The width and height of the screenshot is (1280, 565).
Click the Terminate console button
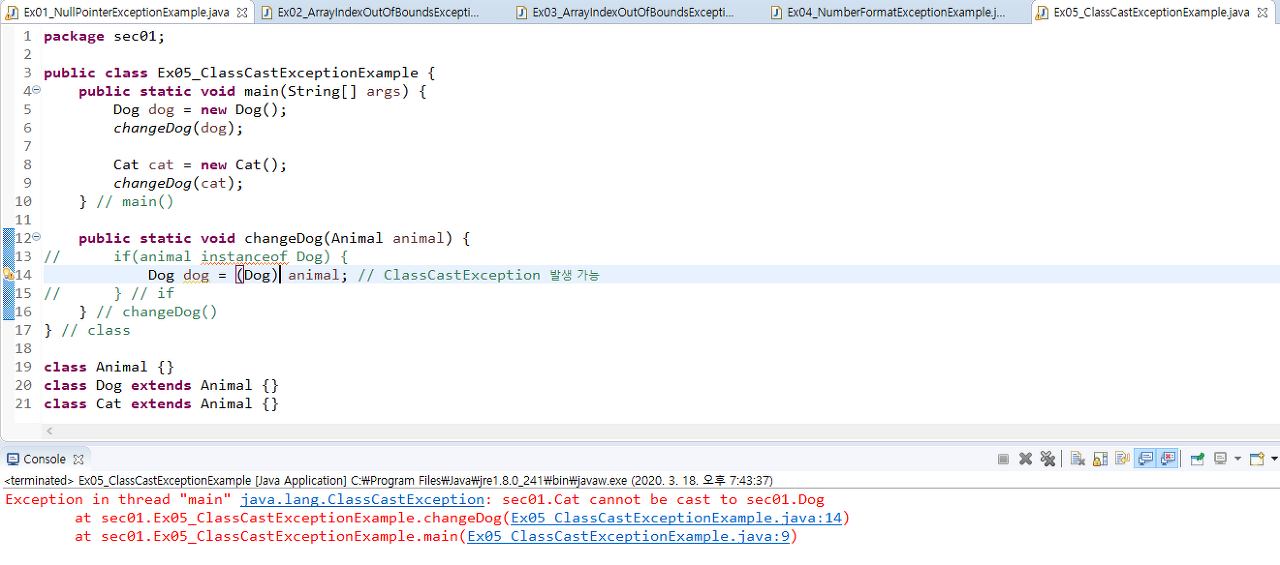click(x=1003, y=459)
